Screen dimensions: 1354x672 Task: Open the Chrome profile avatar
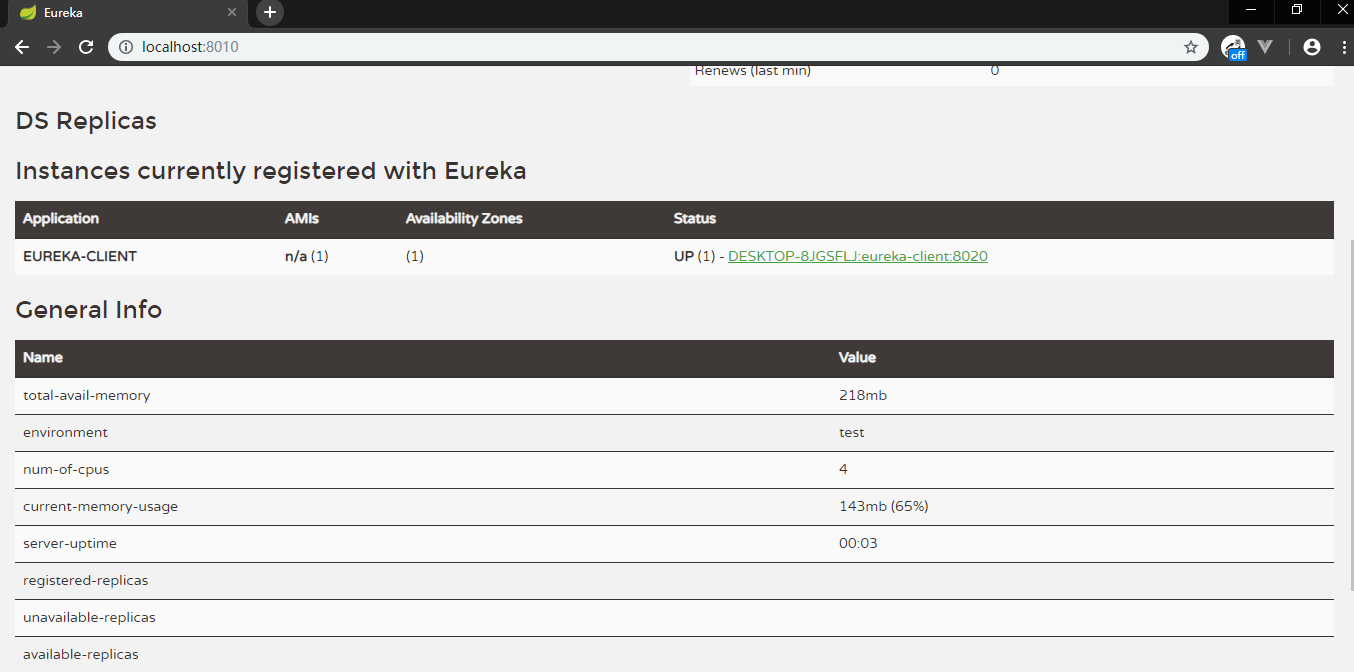click(1312, 47)
